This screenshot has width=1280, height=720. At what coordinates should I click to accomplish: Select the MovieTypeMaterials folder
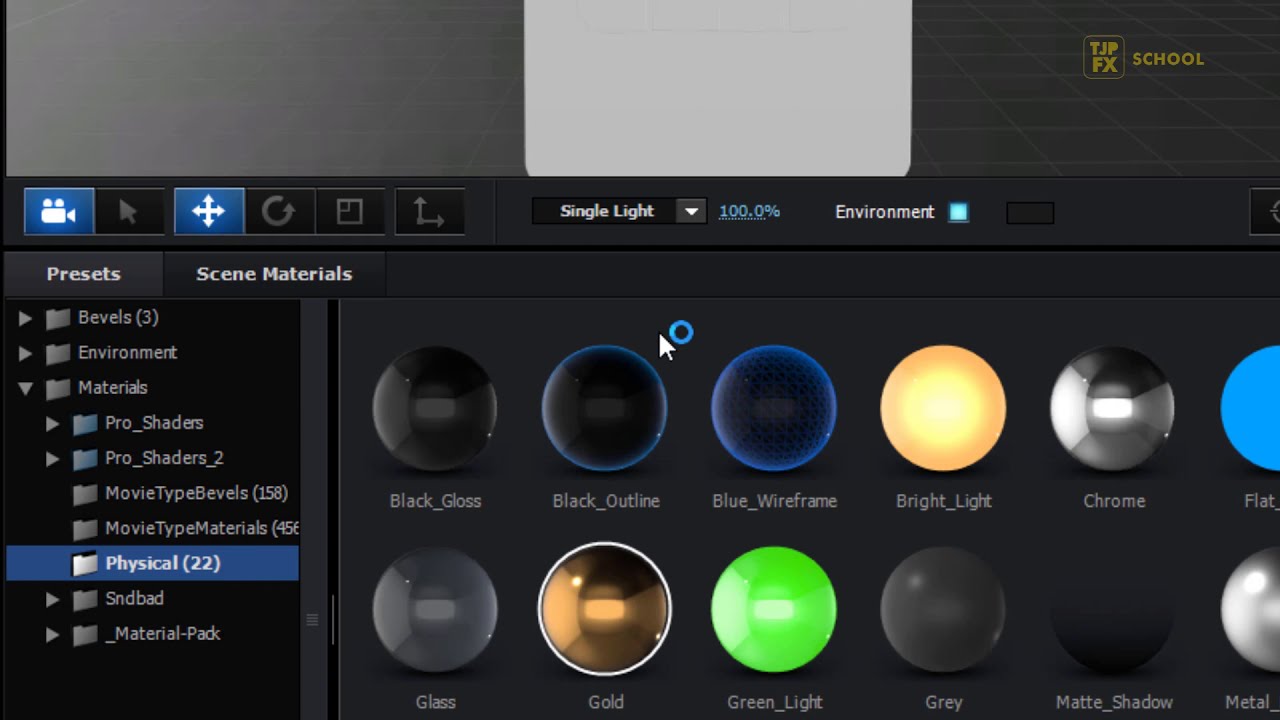(201, 527)
